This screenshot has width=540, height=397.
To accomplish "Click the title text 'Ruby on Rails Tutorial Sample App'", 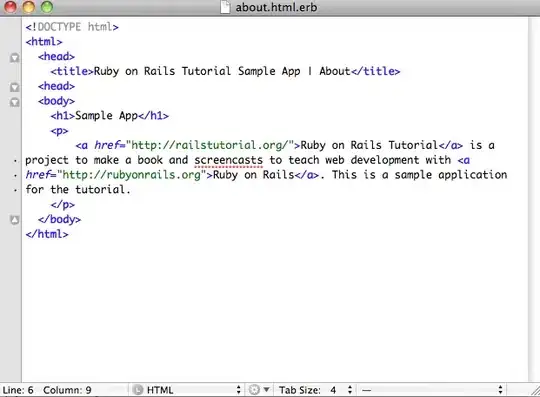I will point(197,71).
